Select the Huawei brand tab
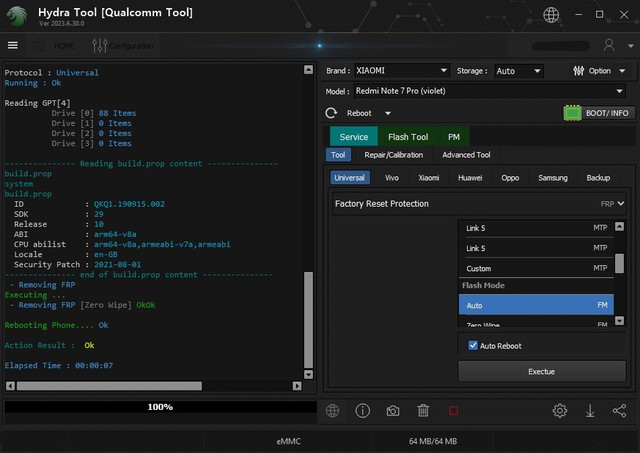Viewport: 640px width, 453px height. (x=470, y=178)
